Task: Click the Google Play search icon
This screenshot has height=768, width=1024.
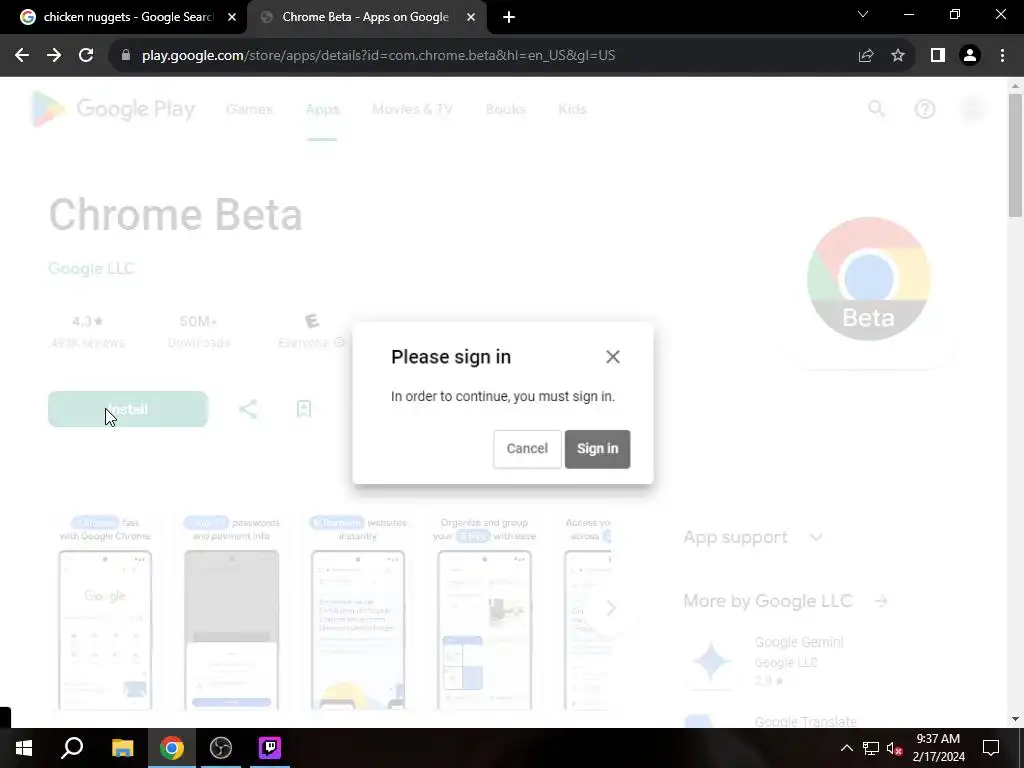Action: click(x=876, y=108)
